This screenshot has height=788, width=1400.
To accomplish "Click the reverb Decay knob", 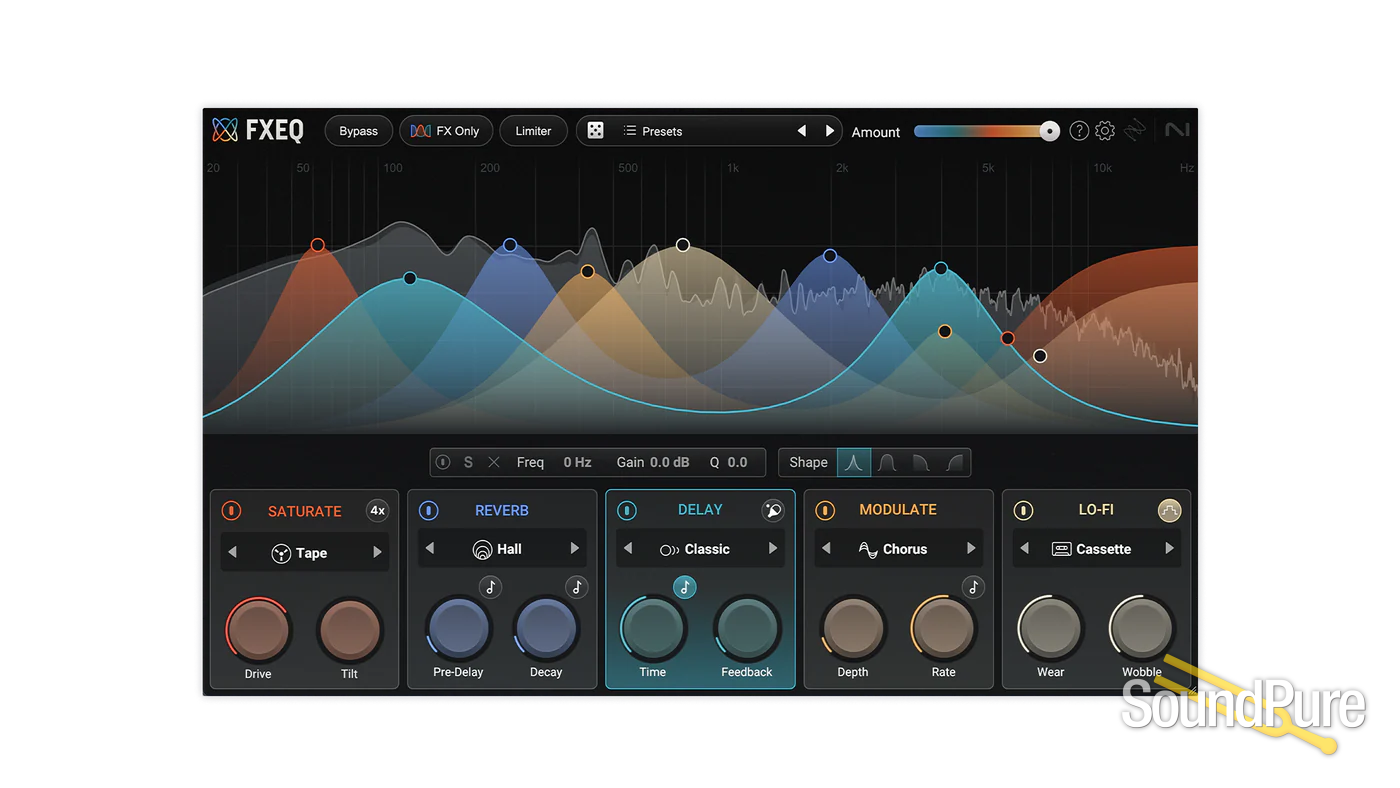I will click(x=546, y=628).
